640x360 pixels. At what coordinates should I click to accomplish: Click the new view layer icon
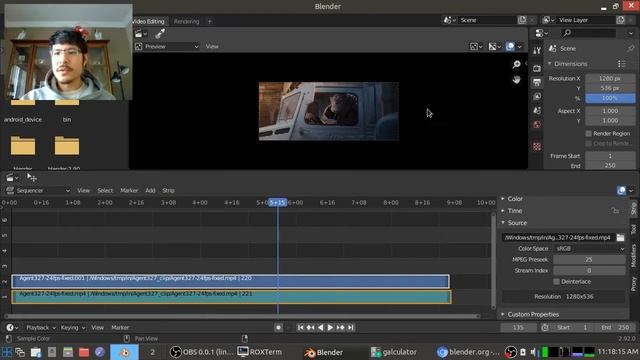click(620, 20)
